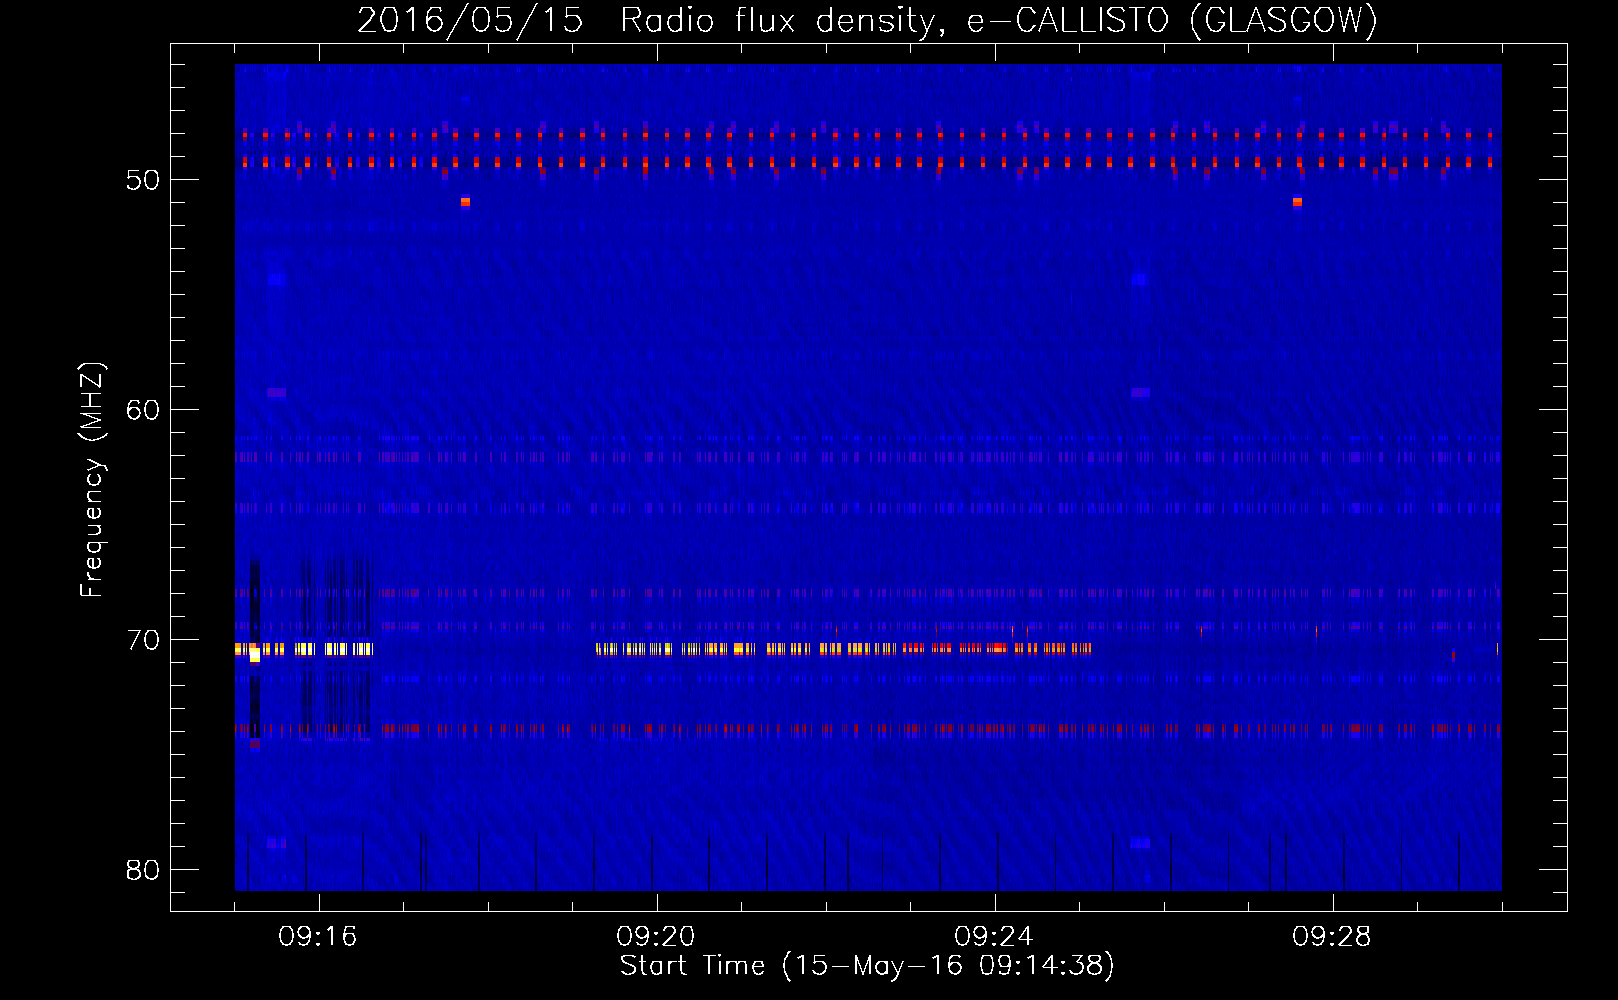This screenshot has height=1000, width=1618.
Task: Click the 09:16 time tick label
Action: pos(318,937)
